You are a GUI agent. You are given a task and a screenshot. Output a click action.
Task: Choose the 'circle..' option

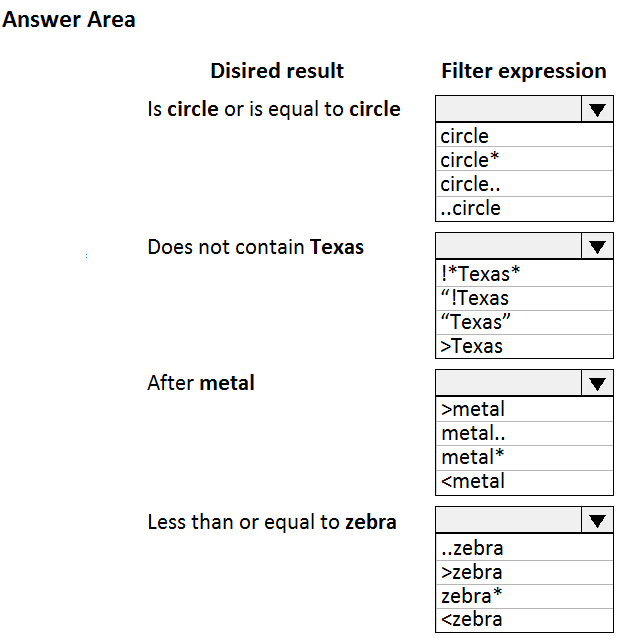click(524, 184)
